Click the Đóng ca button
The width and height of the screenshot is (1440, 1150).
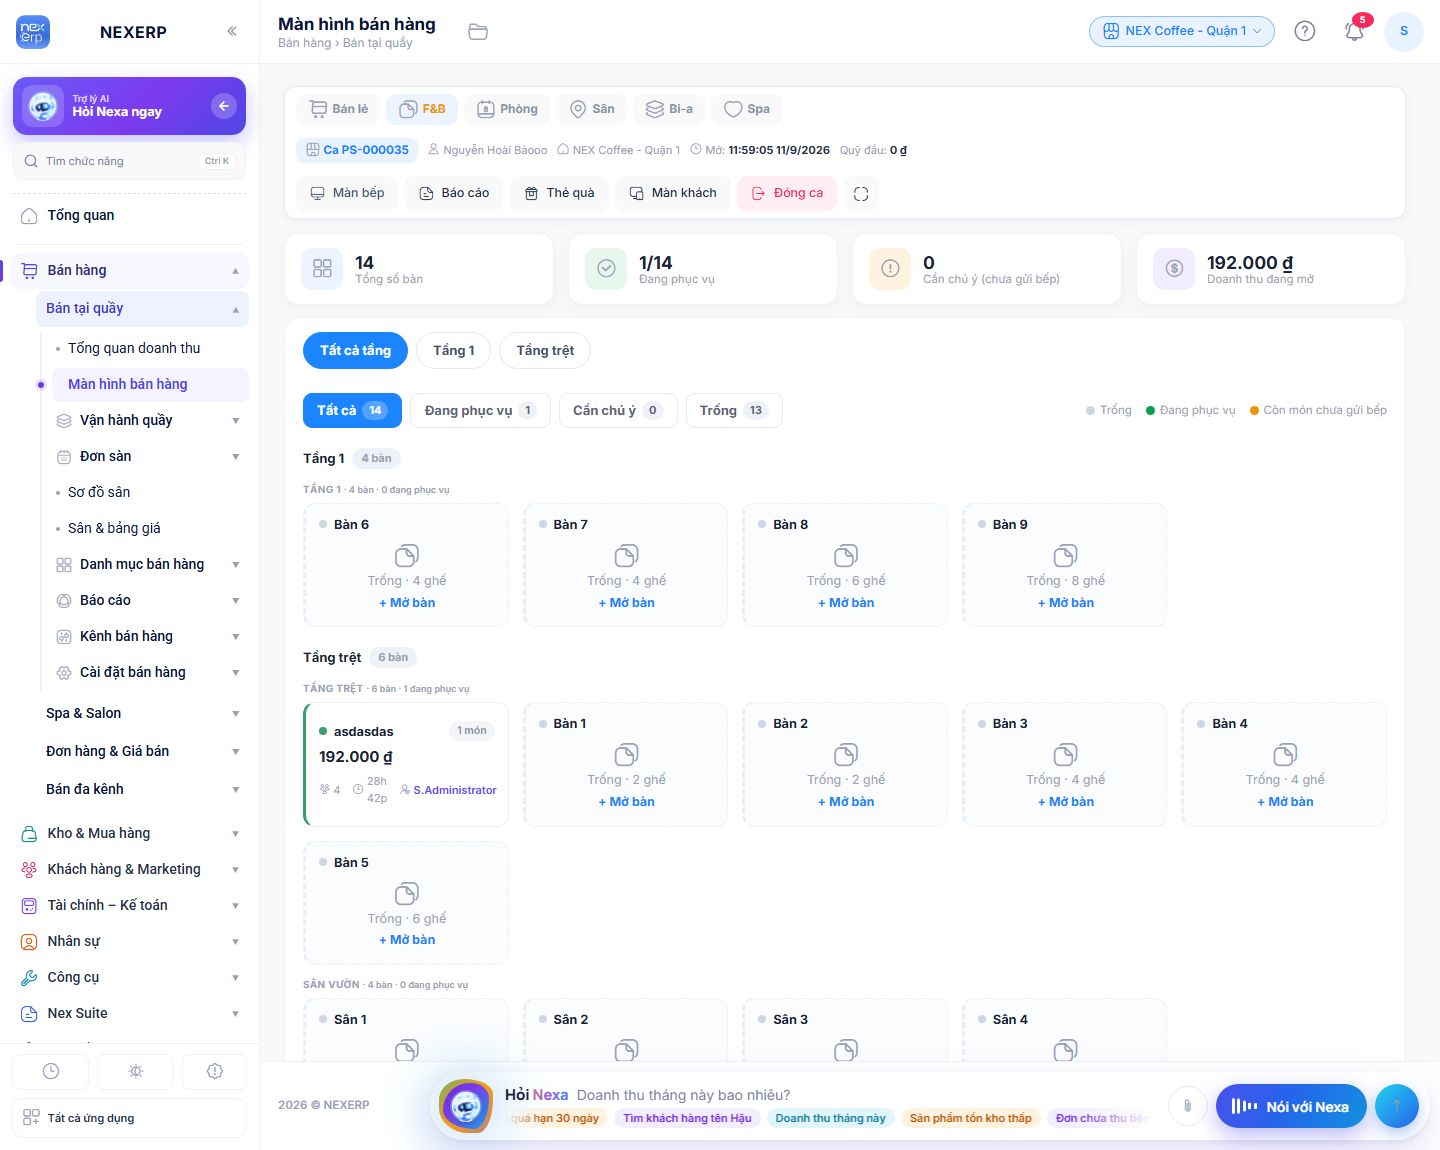coord(787,193)
